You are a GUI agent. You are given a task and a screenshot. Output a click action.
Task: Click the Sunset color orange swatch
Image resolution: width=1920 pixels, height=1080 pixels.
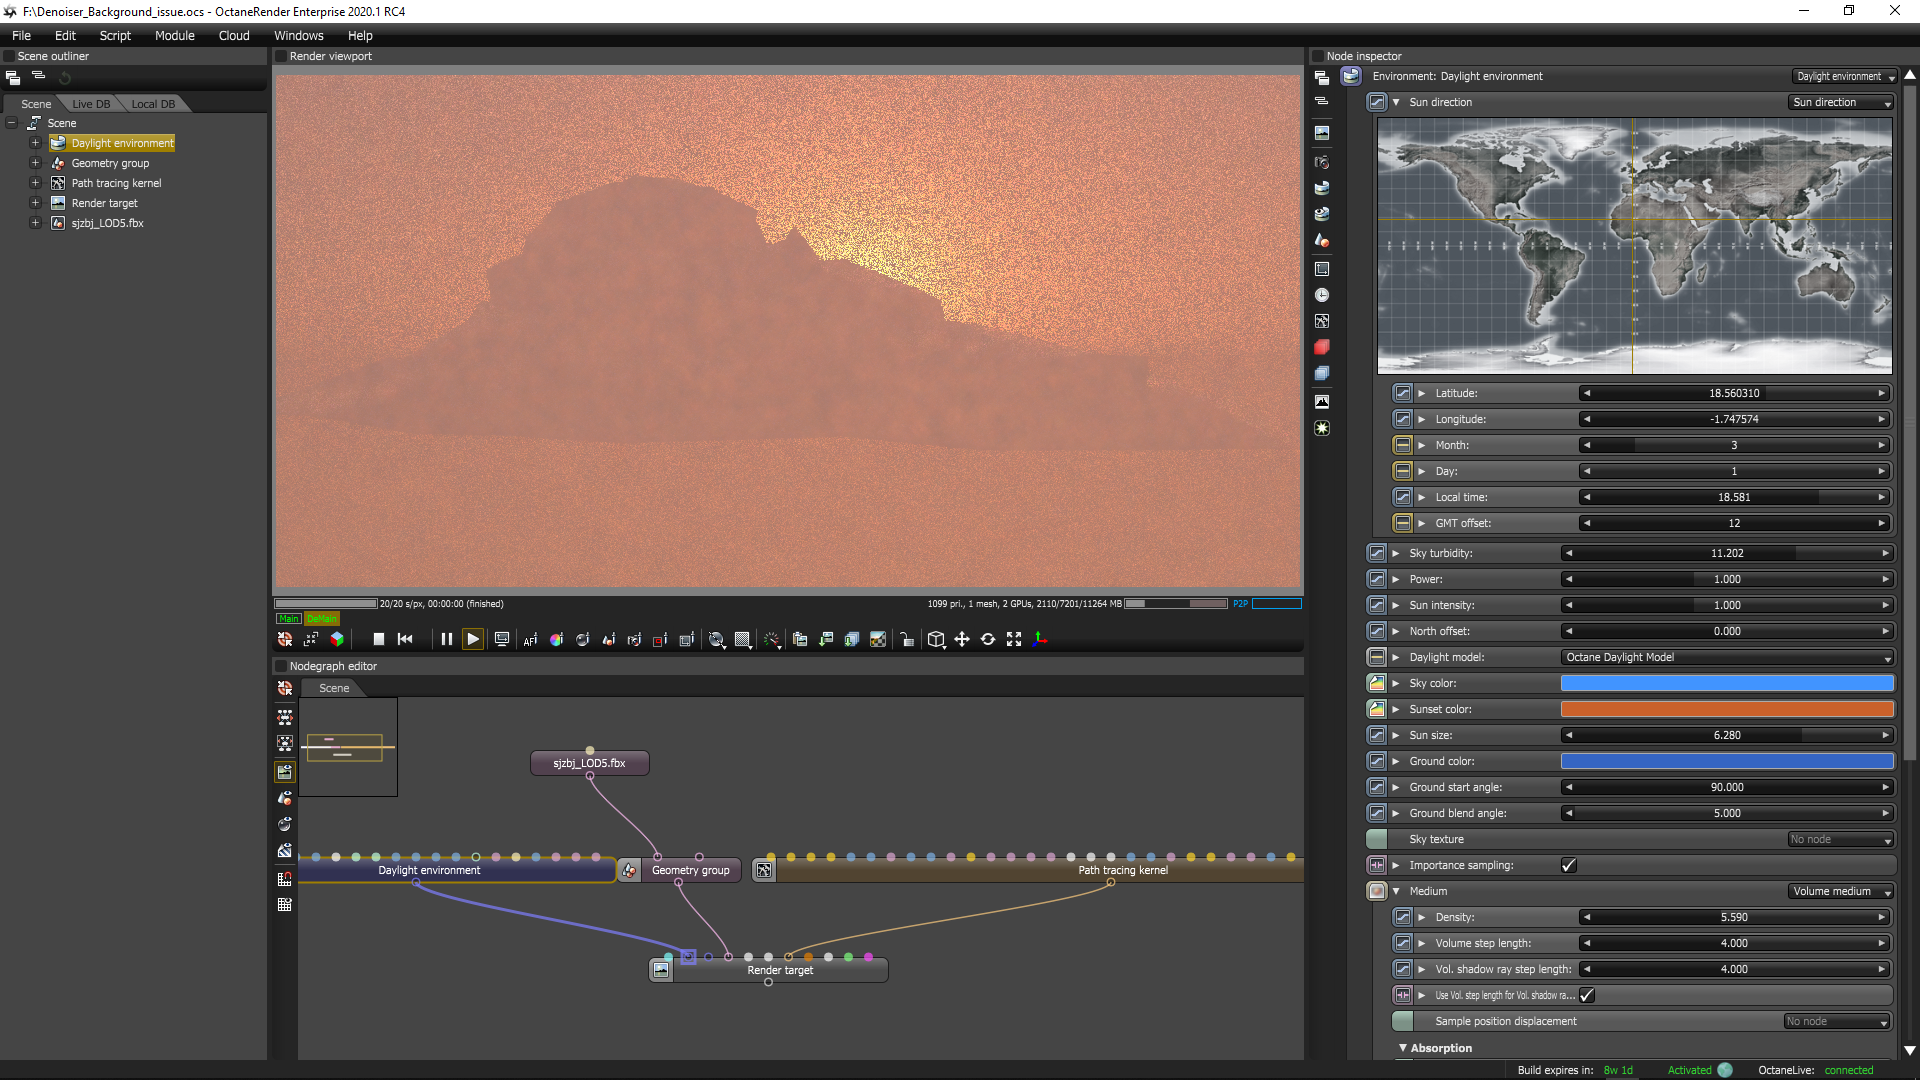(1727, 709)
